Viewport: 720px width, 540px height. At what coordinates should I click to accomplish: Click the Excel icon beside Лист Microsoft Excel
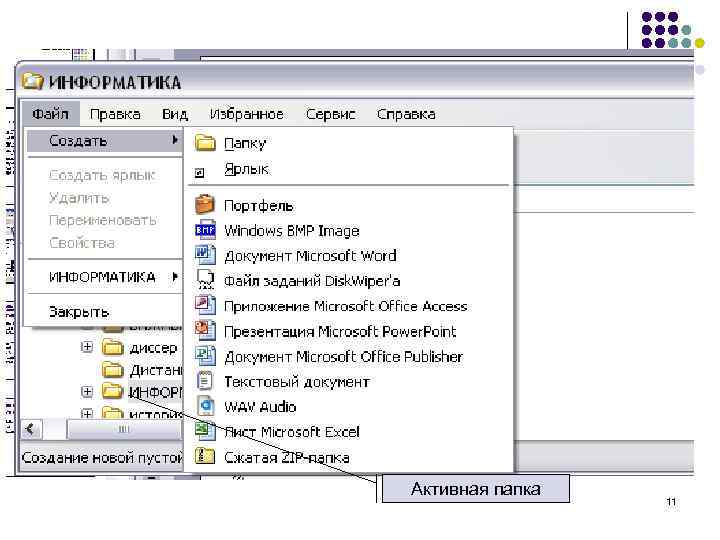pos(205,431)
